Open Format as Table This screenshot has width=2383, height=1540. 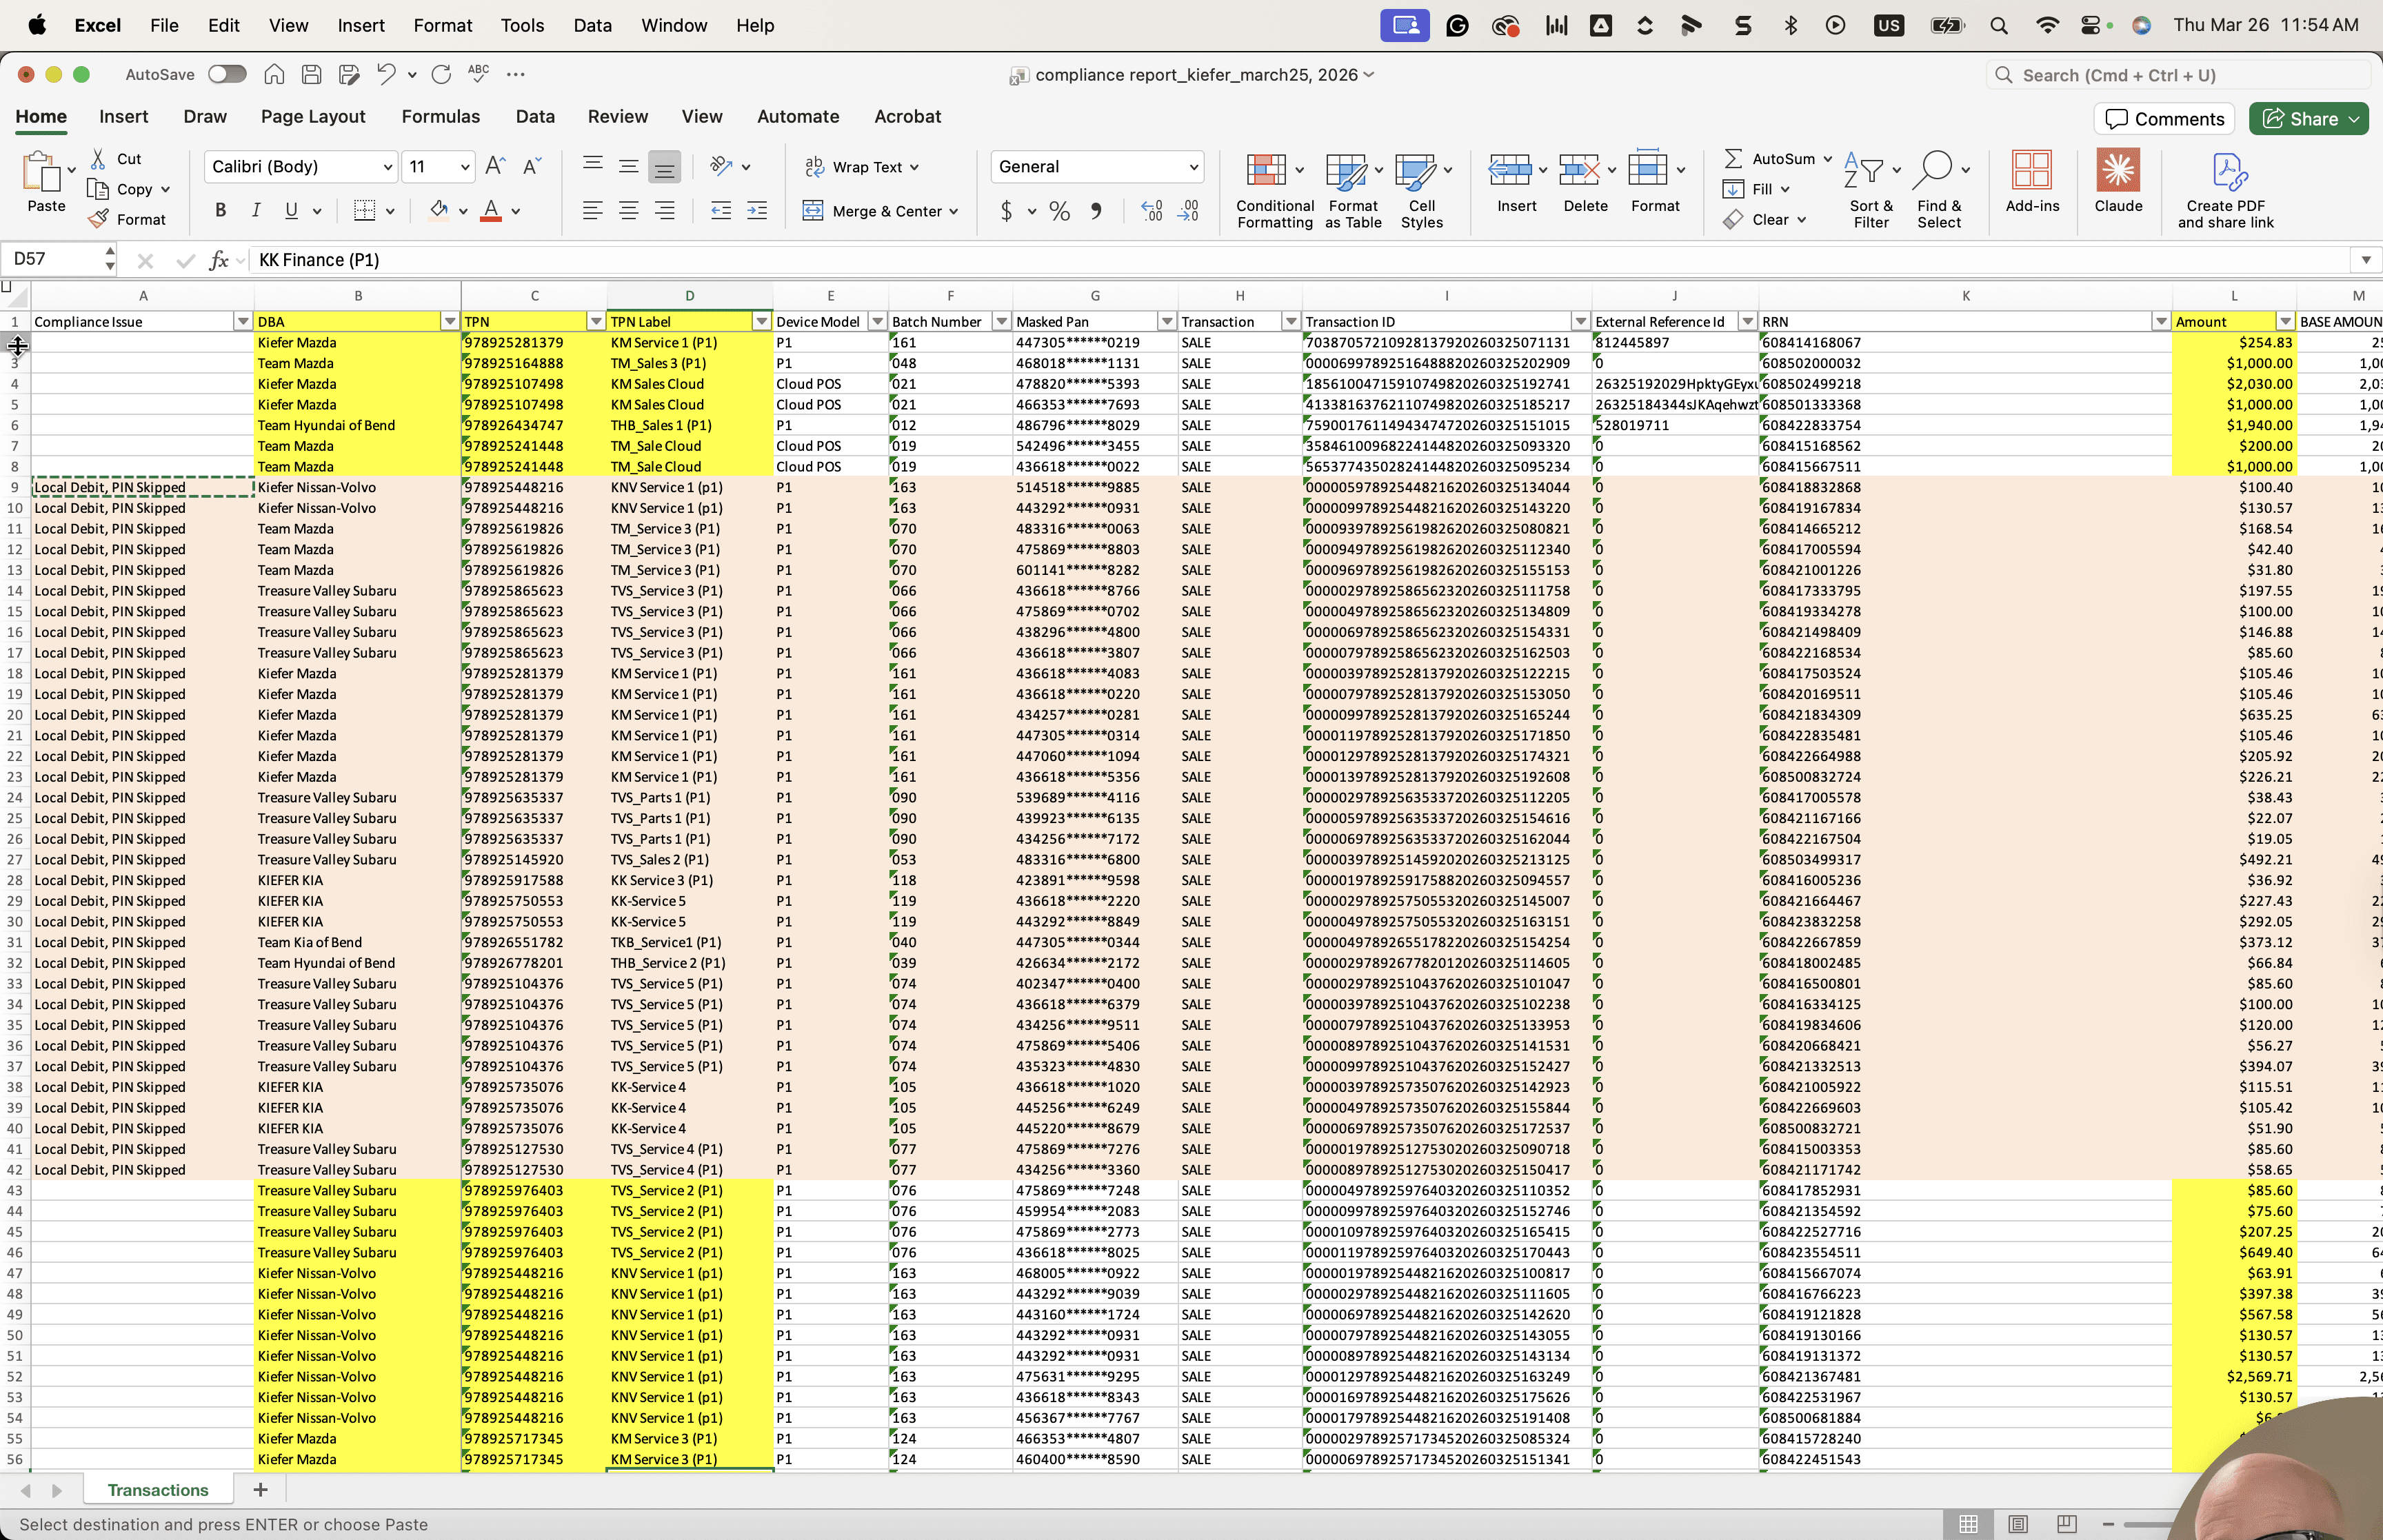click(x=1353, y=190)
